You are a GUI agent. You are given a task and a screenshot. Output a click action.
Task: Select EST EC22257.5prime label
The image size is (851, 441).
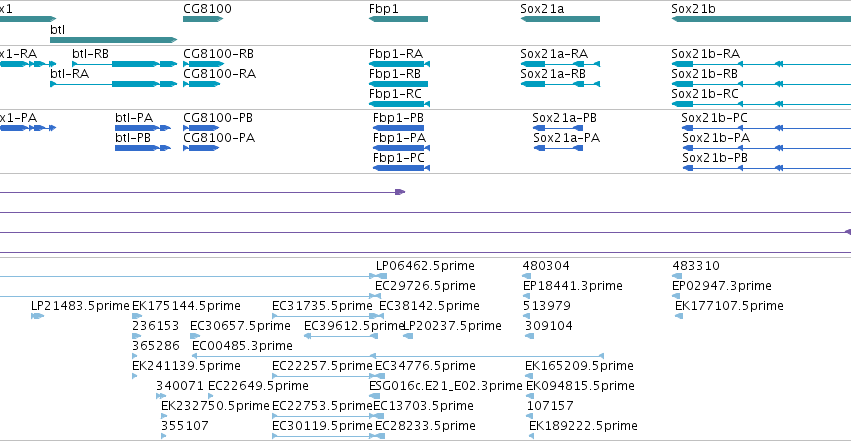coord(322,366)
